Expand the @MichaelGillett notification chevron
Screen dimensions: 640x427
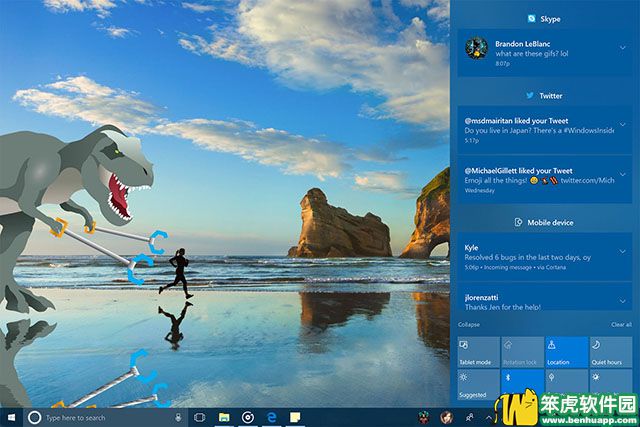coord(623,174)
